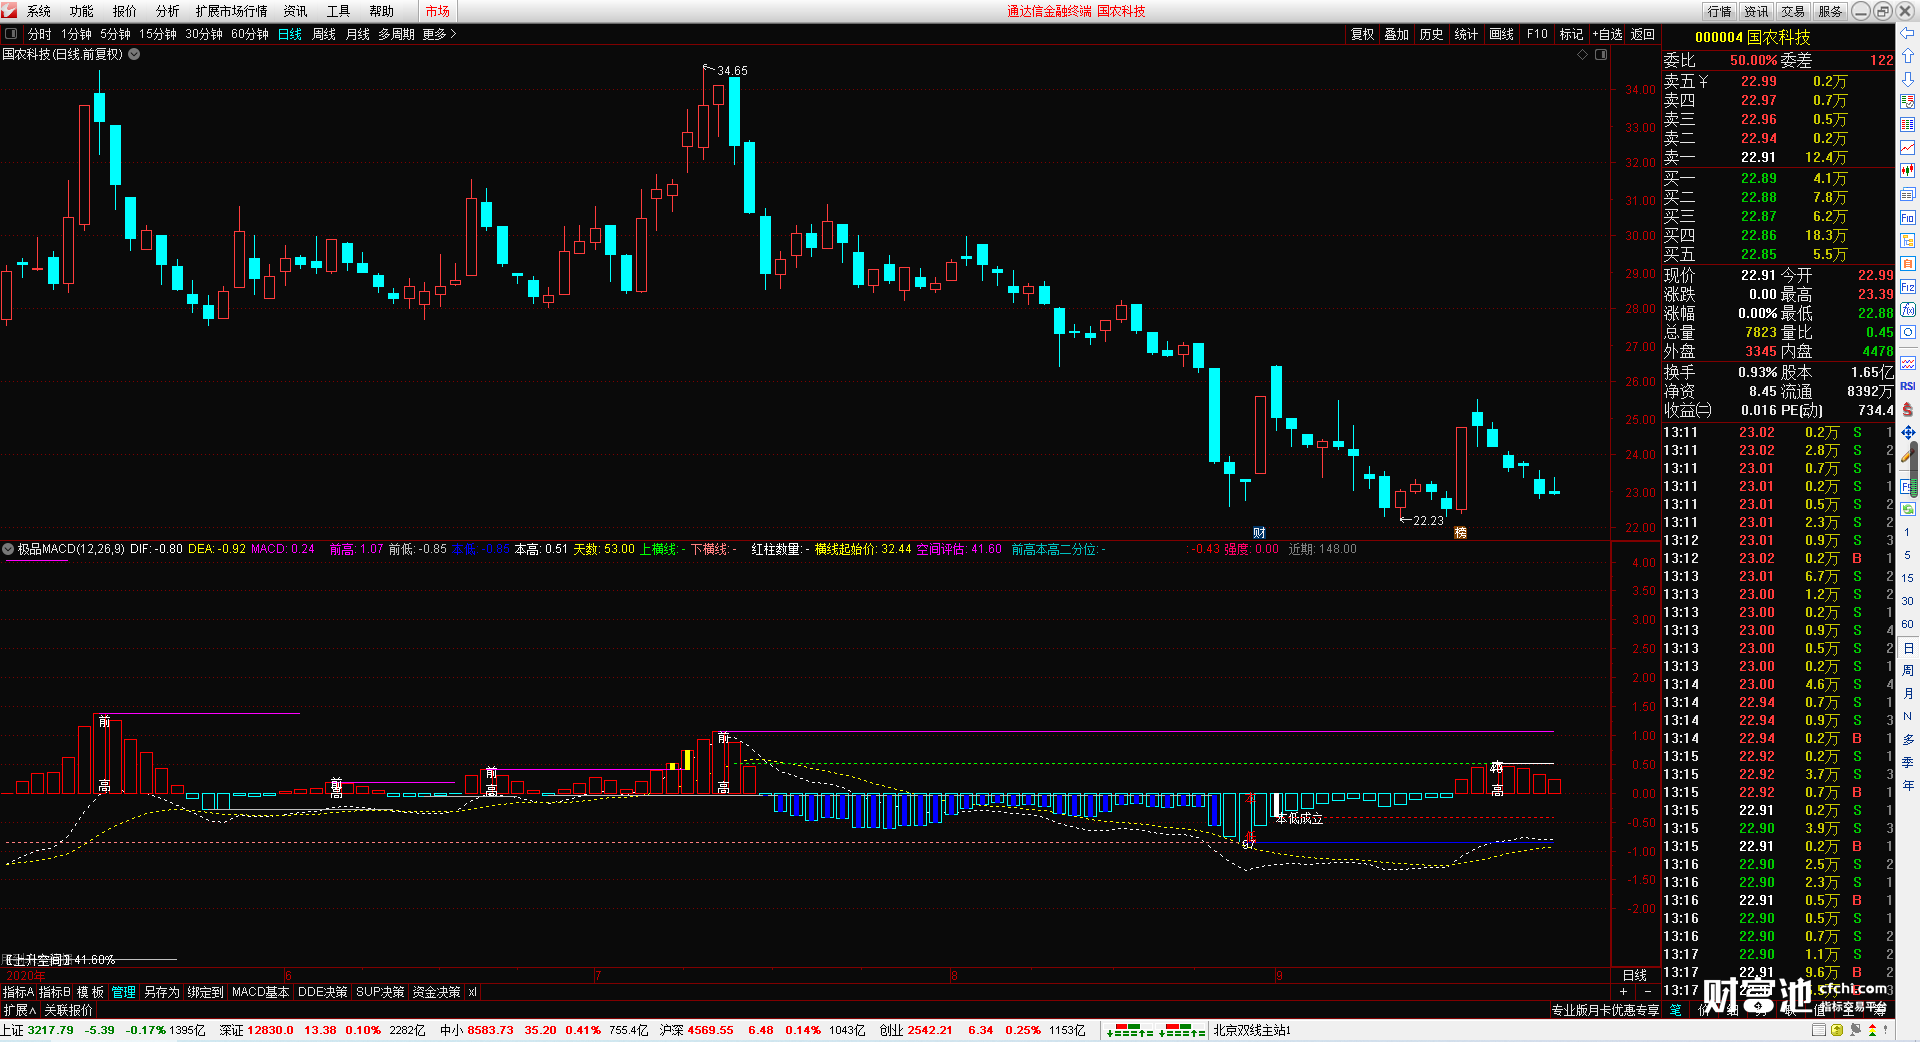Expand the 更多 period options
Viewport: 1920px width, 1042px height.
coord(439,34)
